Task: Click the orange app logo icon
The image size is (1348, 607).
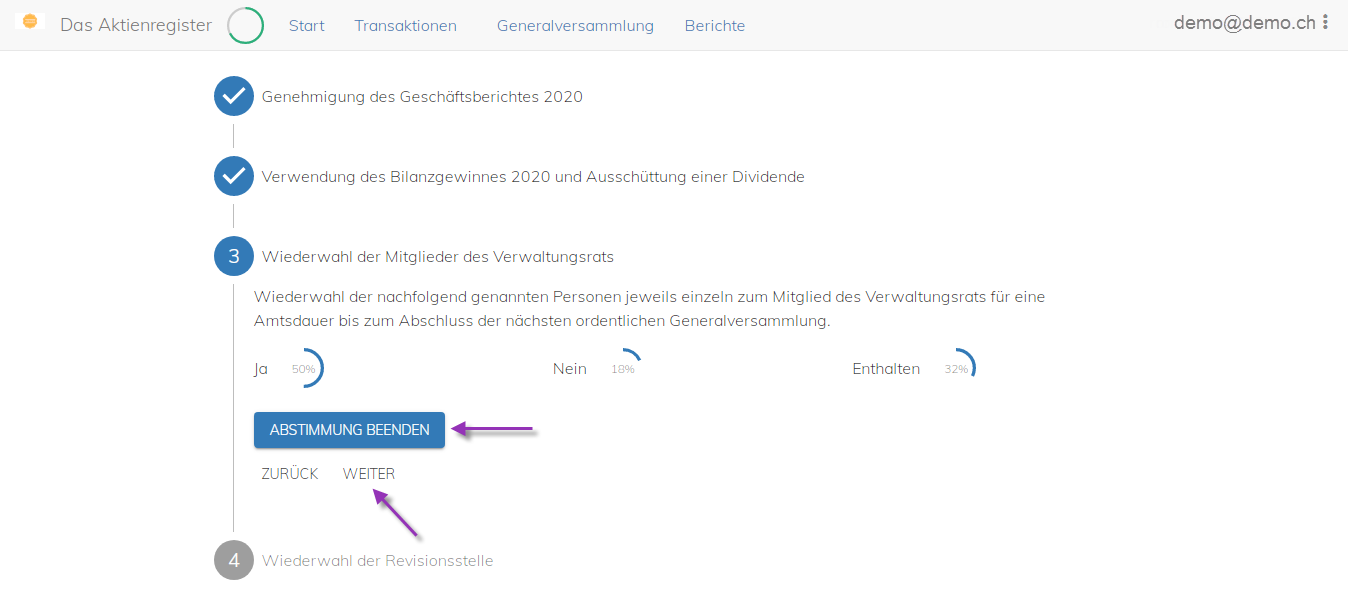Action: click(x=30, y=21)
